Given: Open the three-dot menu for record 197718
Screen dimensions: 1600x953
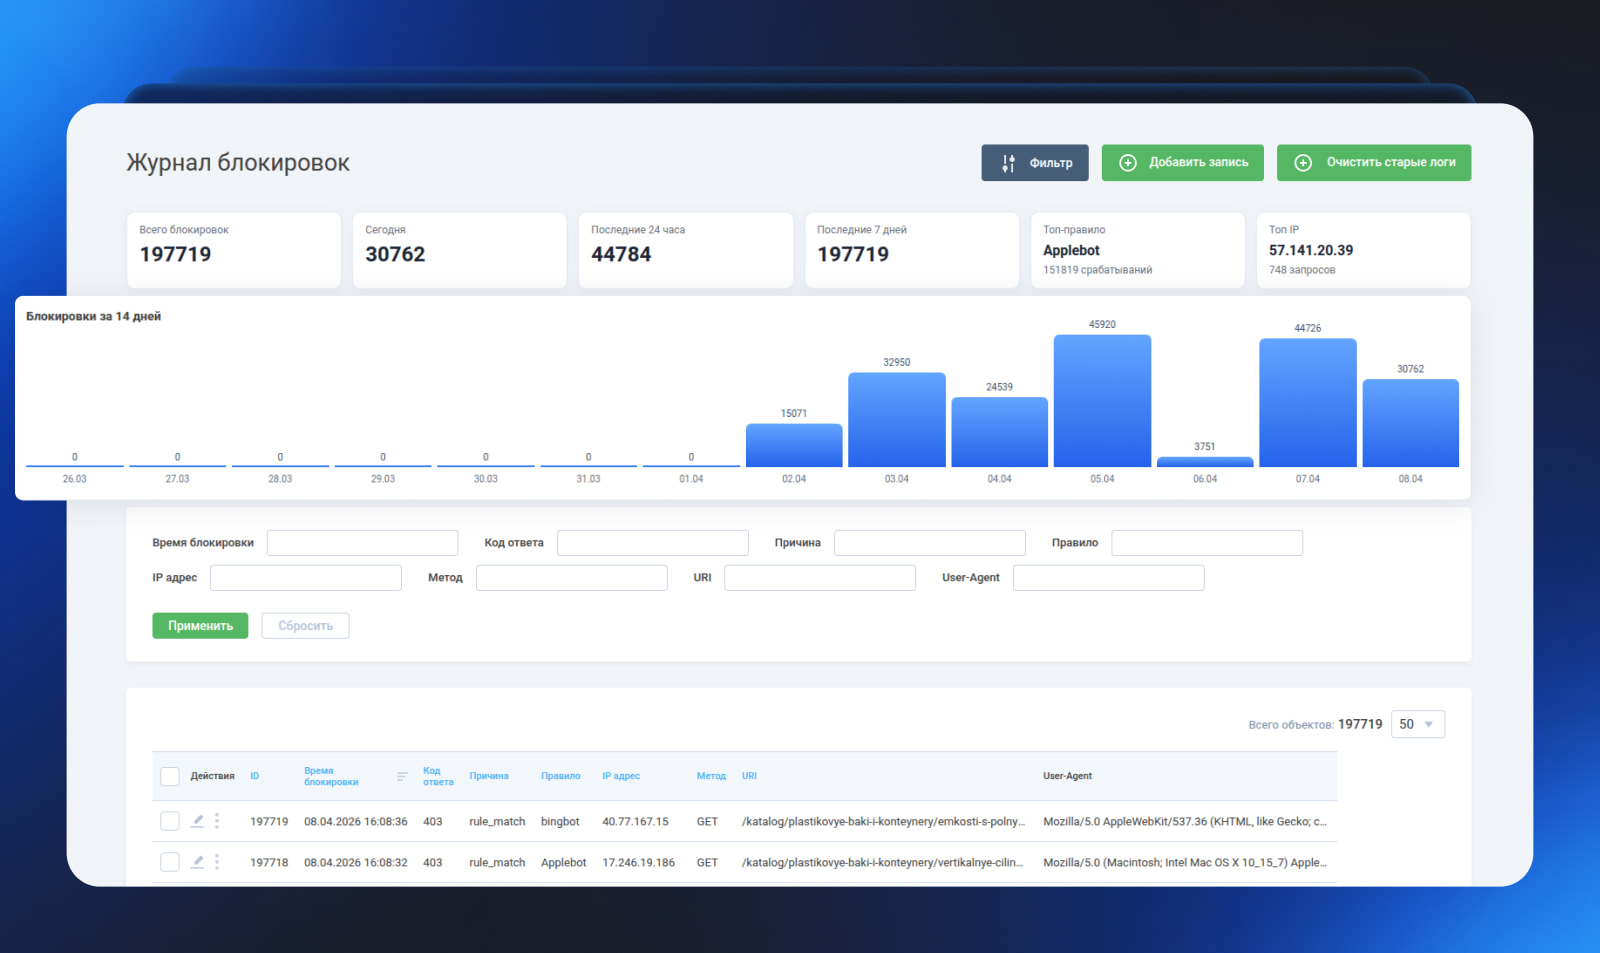Looking at the screenshot, I should [x=217, y=862].
